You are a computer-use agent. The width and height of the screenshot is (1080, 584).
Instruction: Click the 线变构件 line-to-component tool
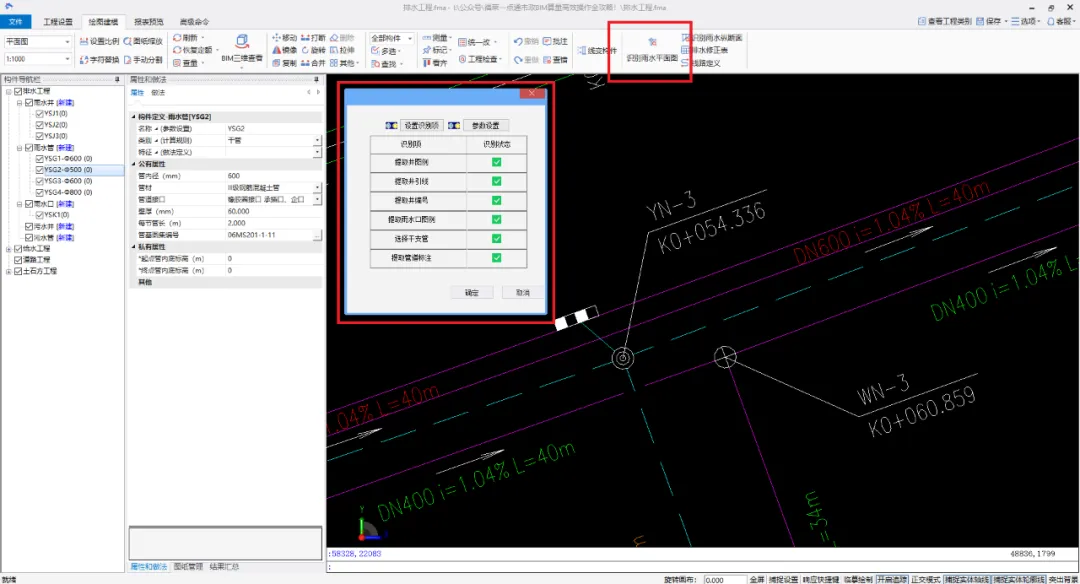pos(597,50)
